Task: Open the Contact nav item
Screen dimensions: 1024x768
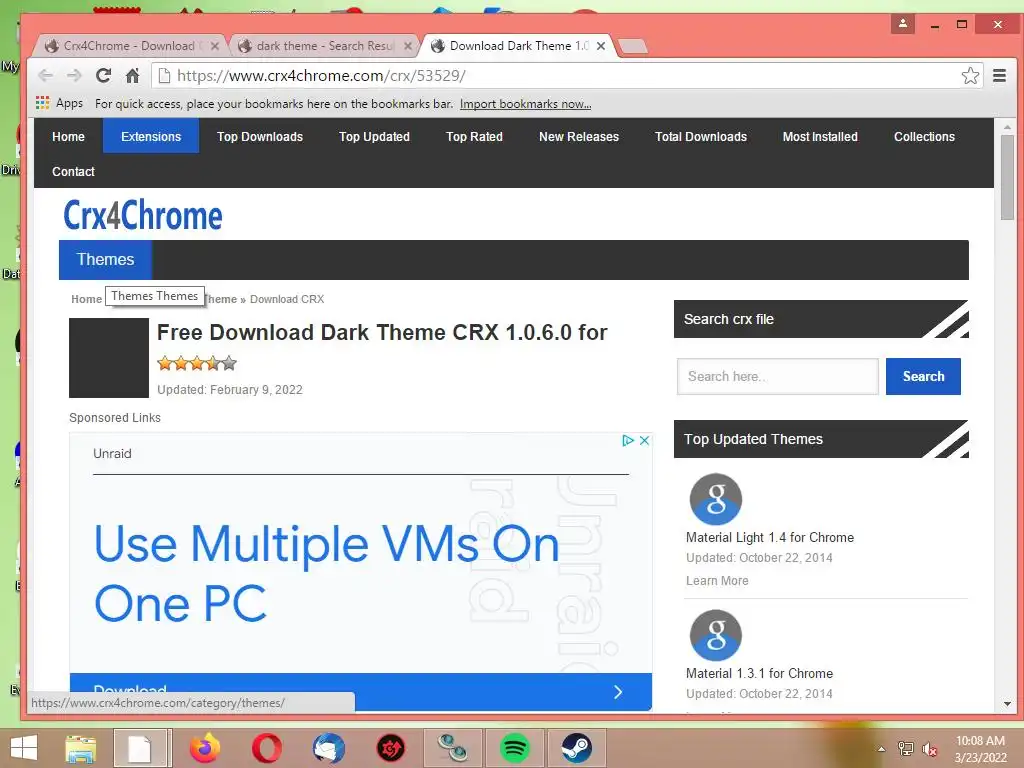Action: [73, 171]
